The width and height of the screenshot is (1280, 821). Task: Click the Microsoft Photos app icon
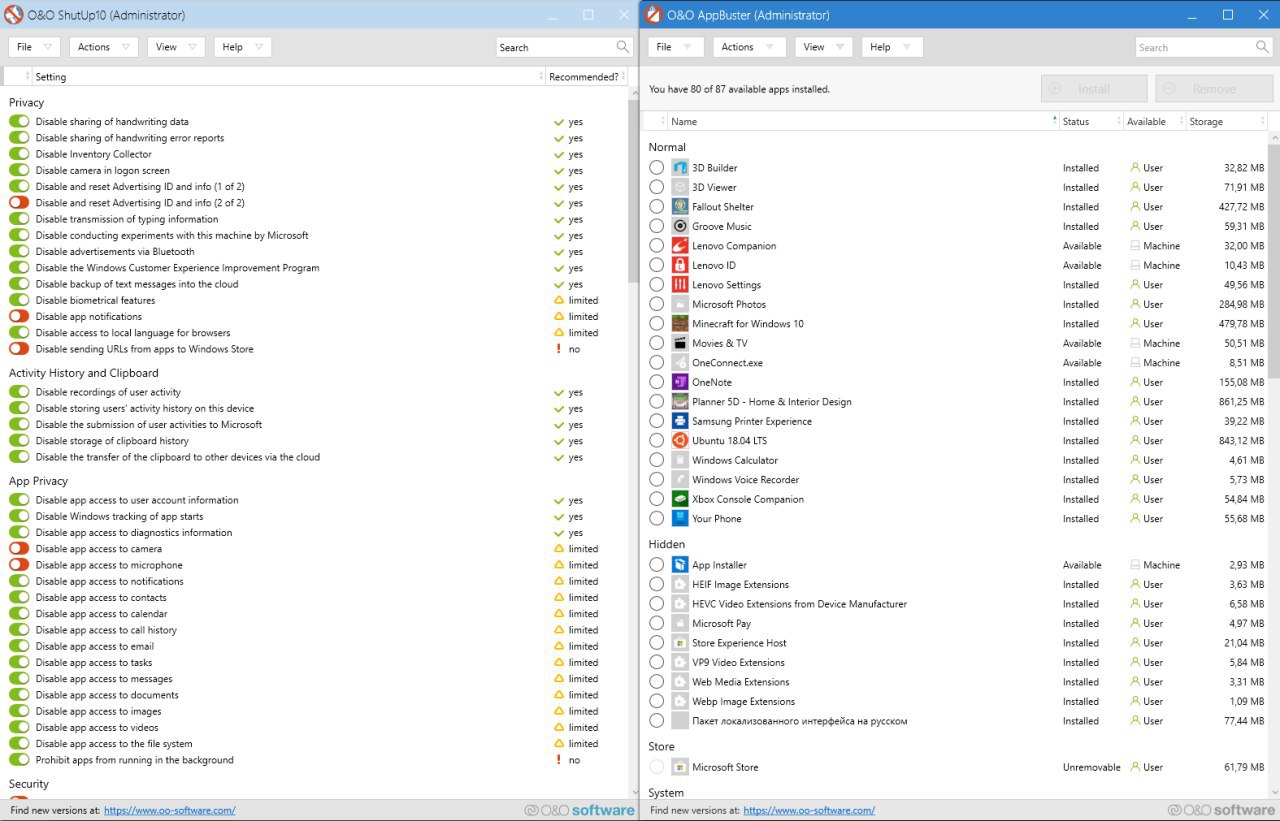click(680, 304)
